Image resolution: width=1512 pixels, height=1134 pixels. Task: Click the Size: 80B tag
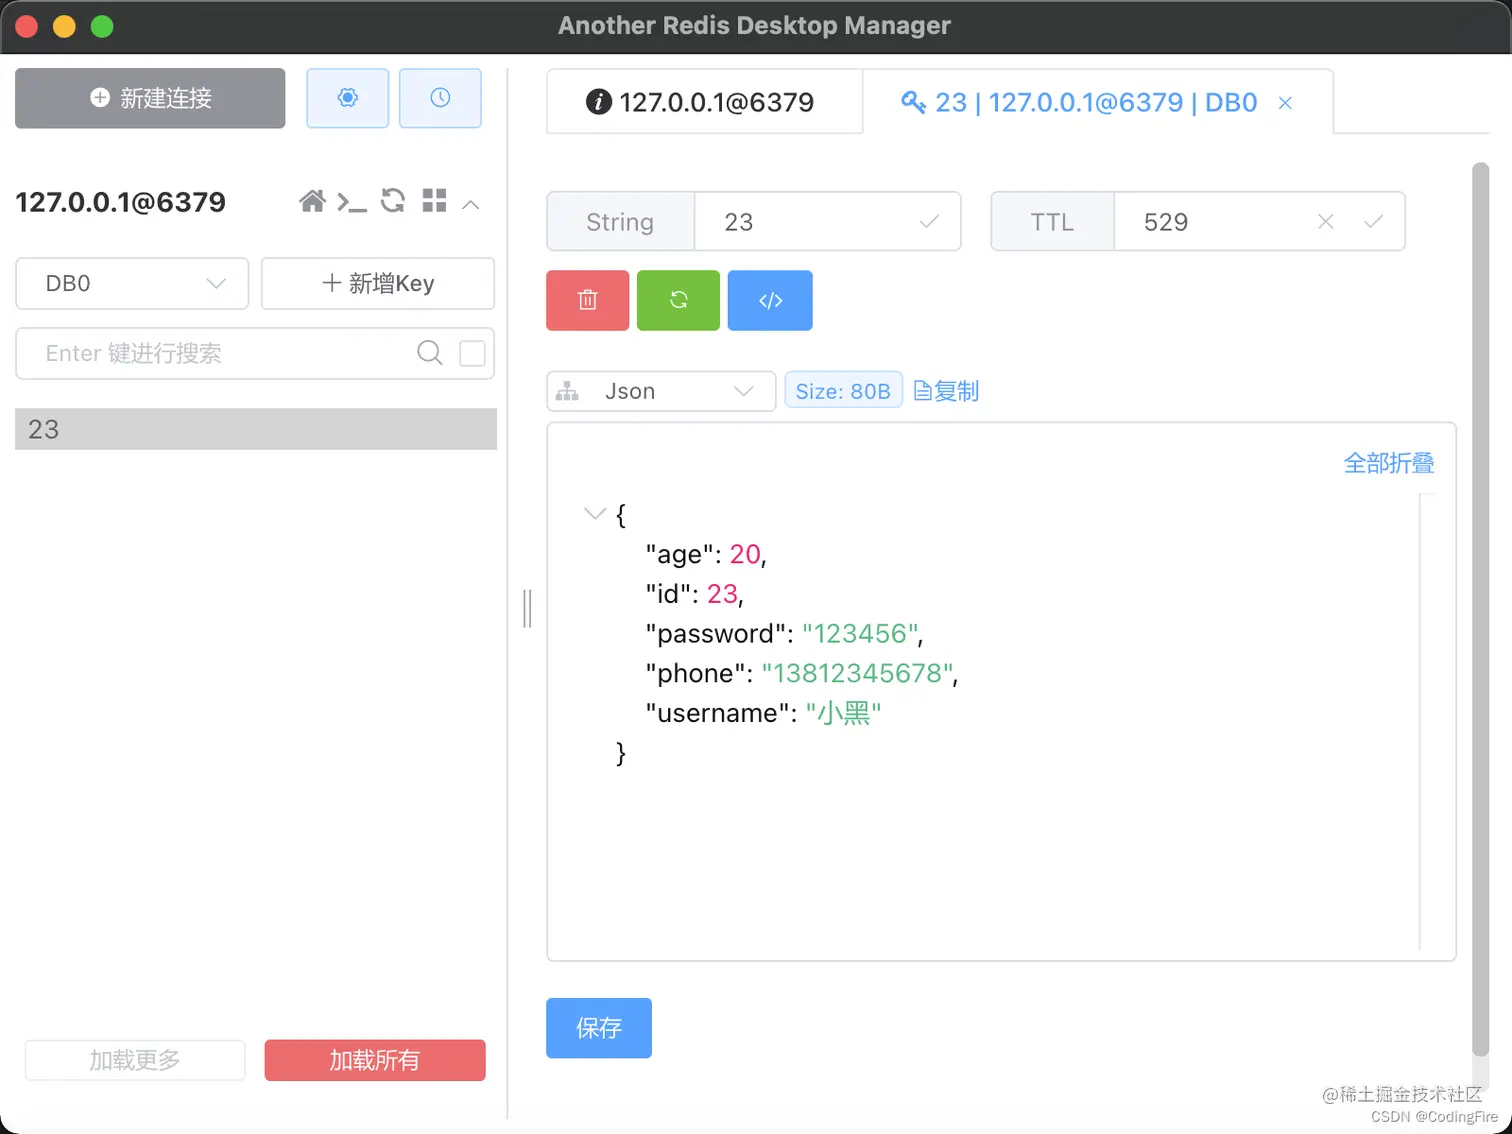click(x=843, y=391)
